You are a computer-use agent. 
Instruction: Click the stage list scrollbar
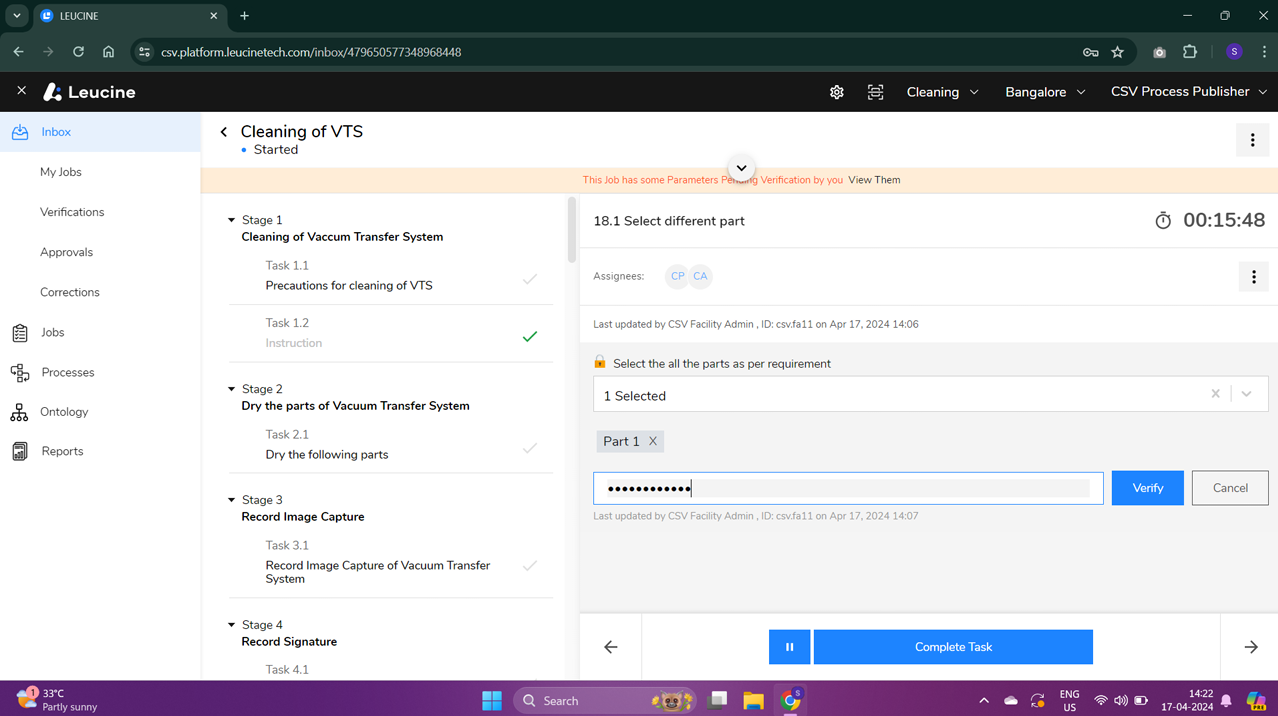tap(572, 230)
